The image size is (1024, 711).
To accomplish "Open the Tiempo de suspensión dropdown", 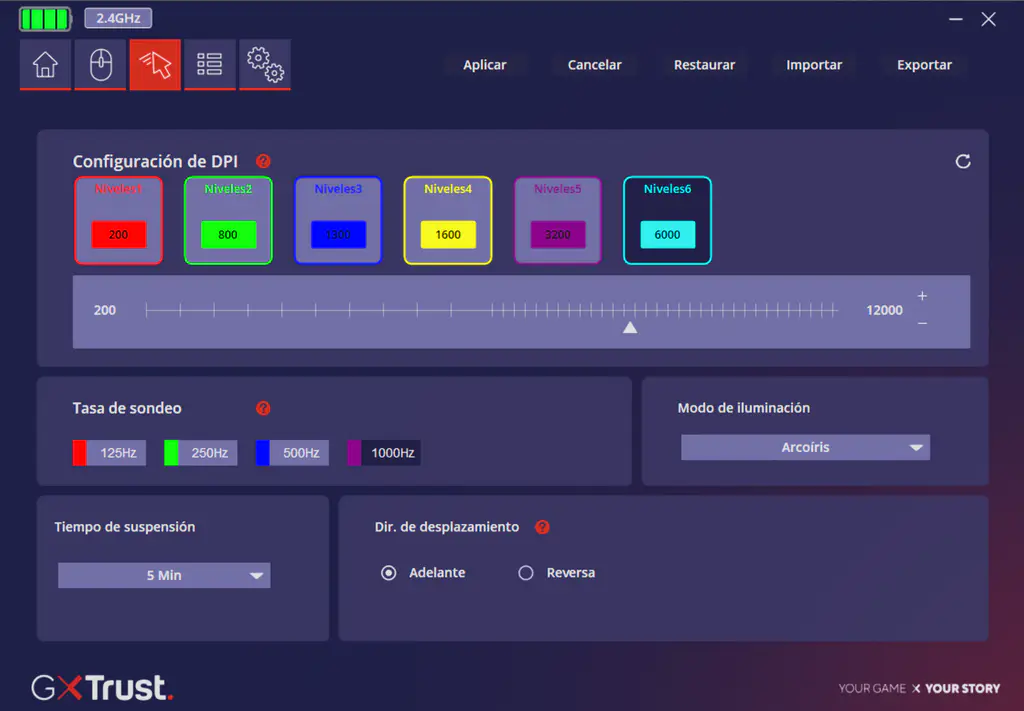I will [164, 576].
